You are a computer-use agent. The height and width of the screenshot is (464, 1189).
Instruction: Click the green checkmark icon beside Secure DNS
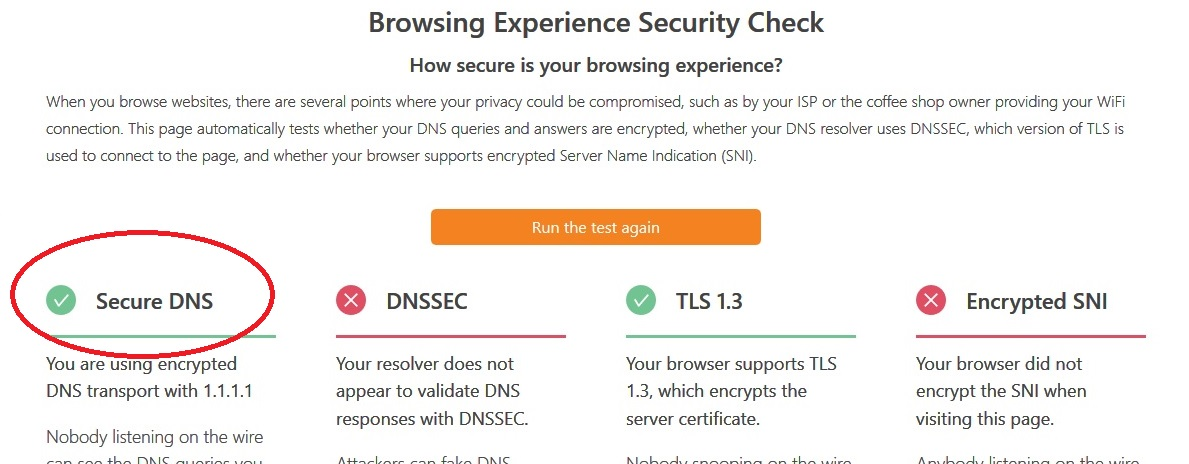61,301
